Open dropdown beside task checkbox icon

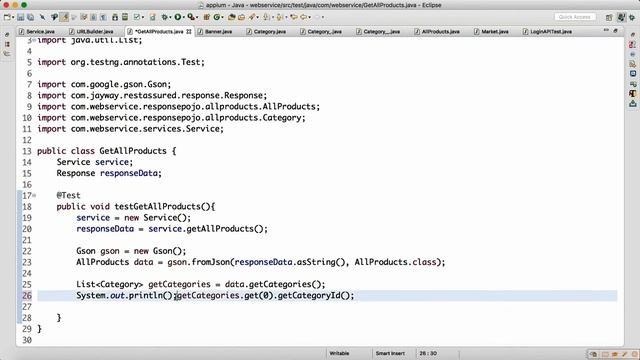143,17
